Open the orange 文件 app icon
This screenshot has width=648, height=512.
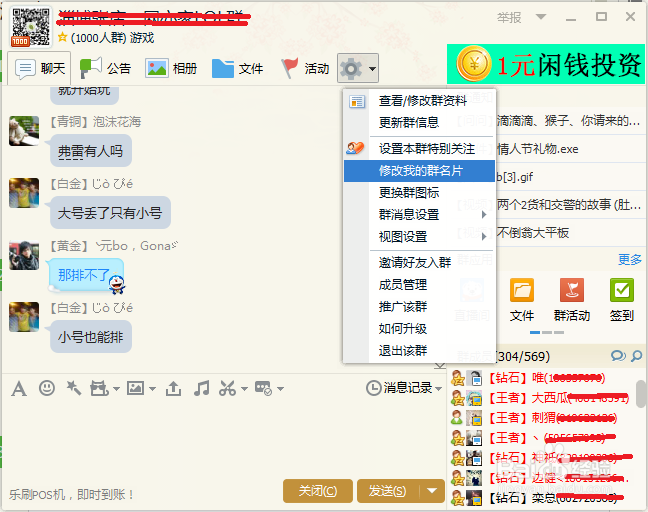(x=522, y=290)
